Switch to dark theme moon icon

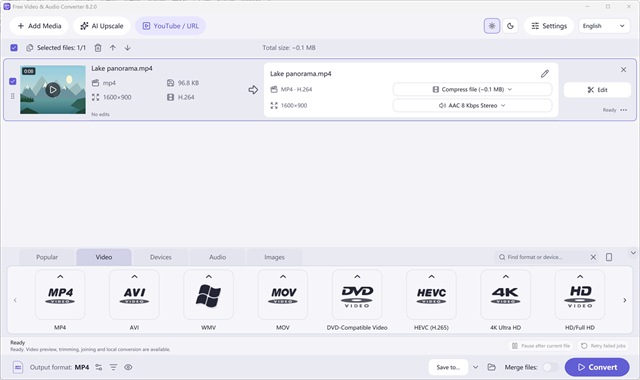point(510,26)
